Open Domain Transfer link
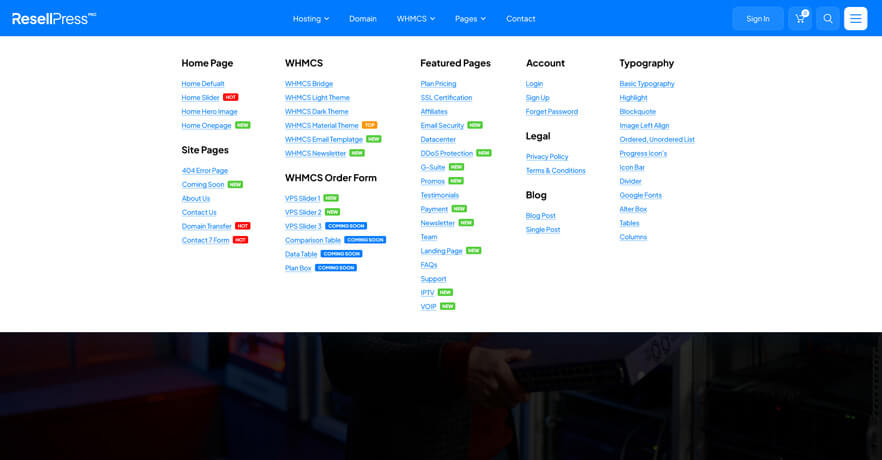The height and width of the screenshot is (460, 882). 206,226
